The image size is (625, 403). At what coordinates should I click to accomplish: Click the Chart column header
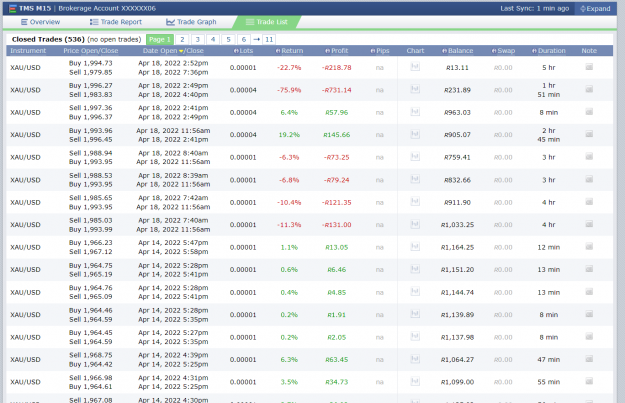(x=415, y=51)
